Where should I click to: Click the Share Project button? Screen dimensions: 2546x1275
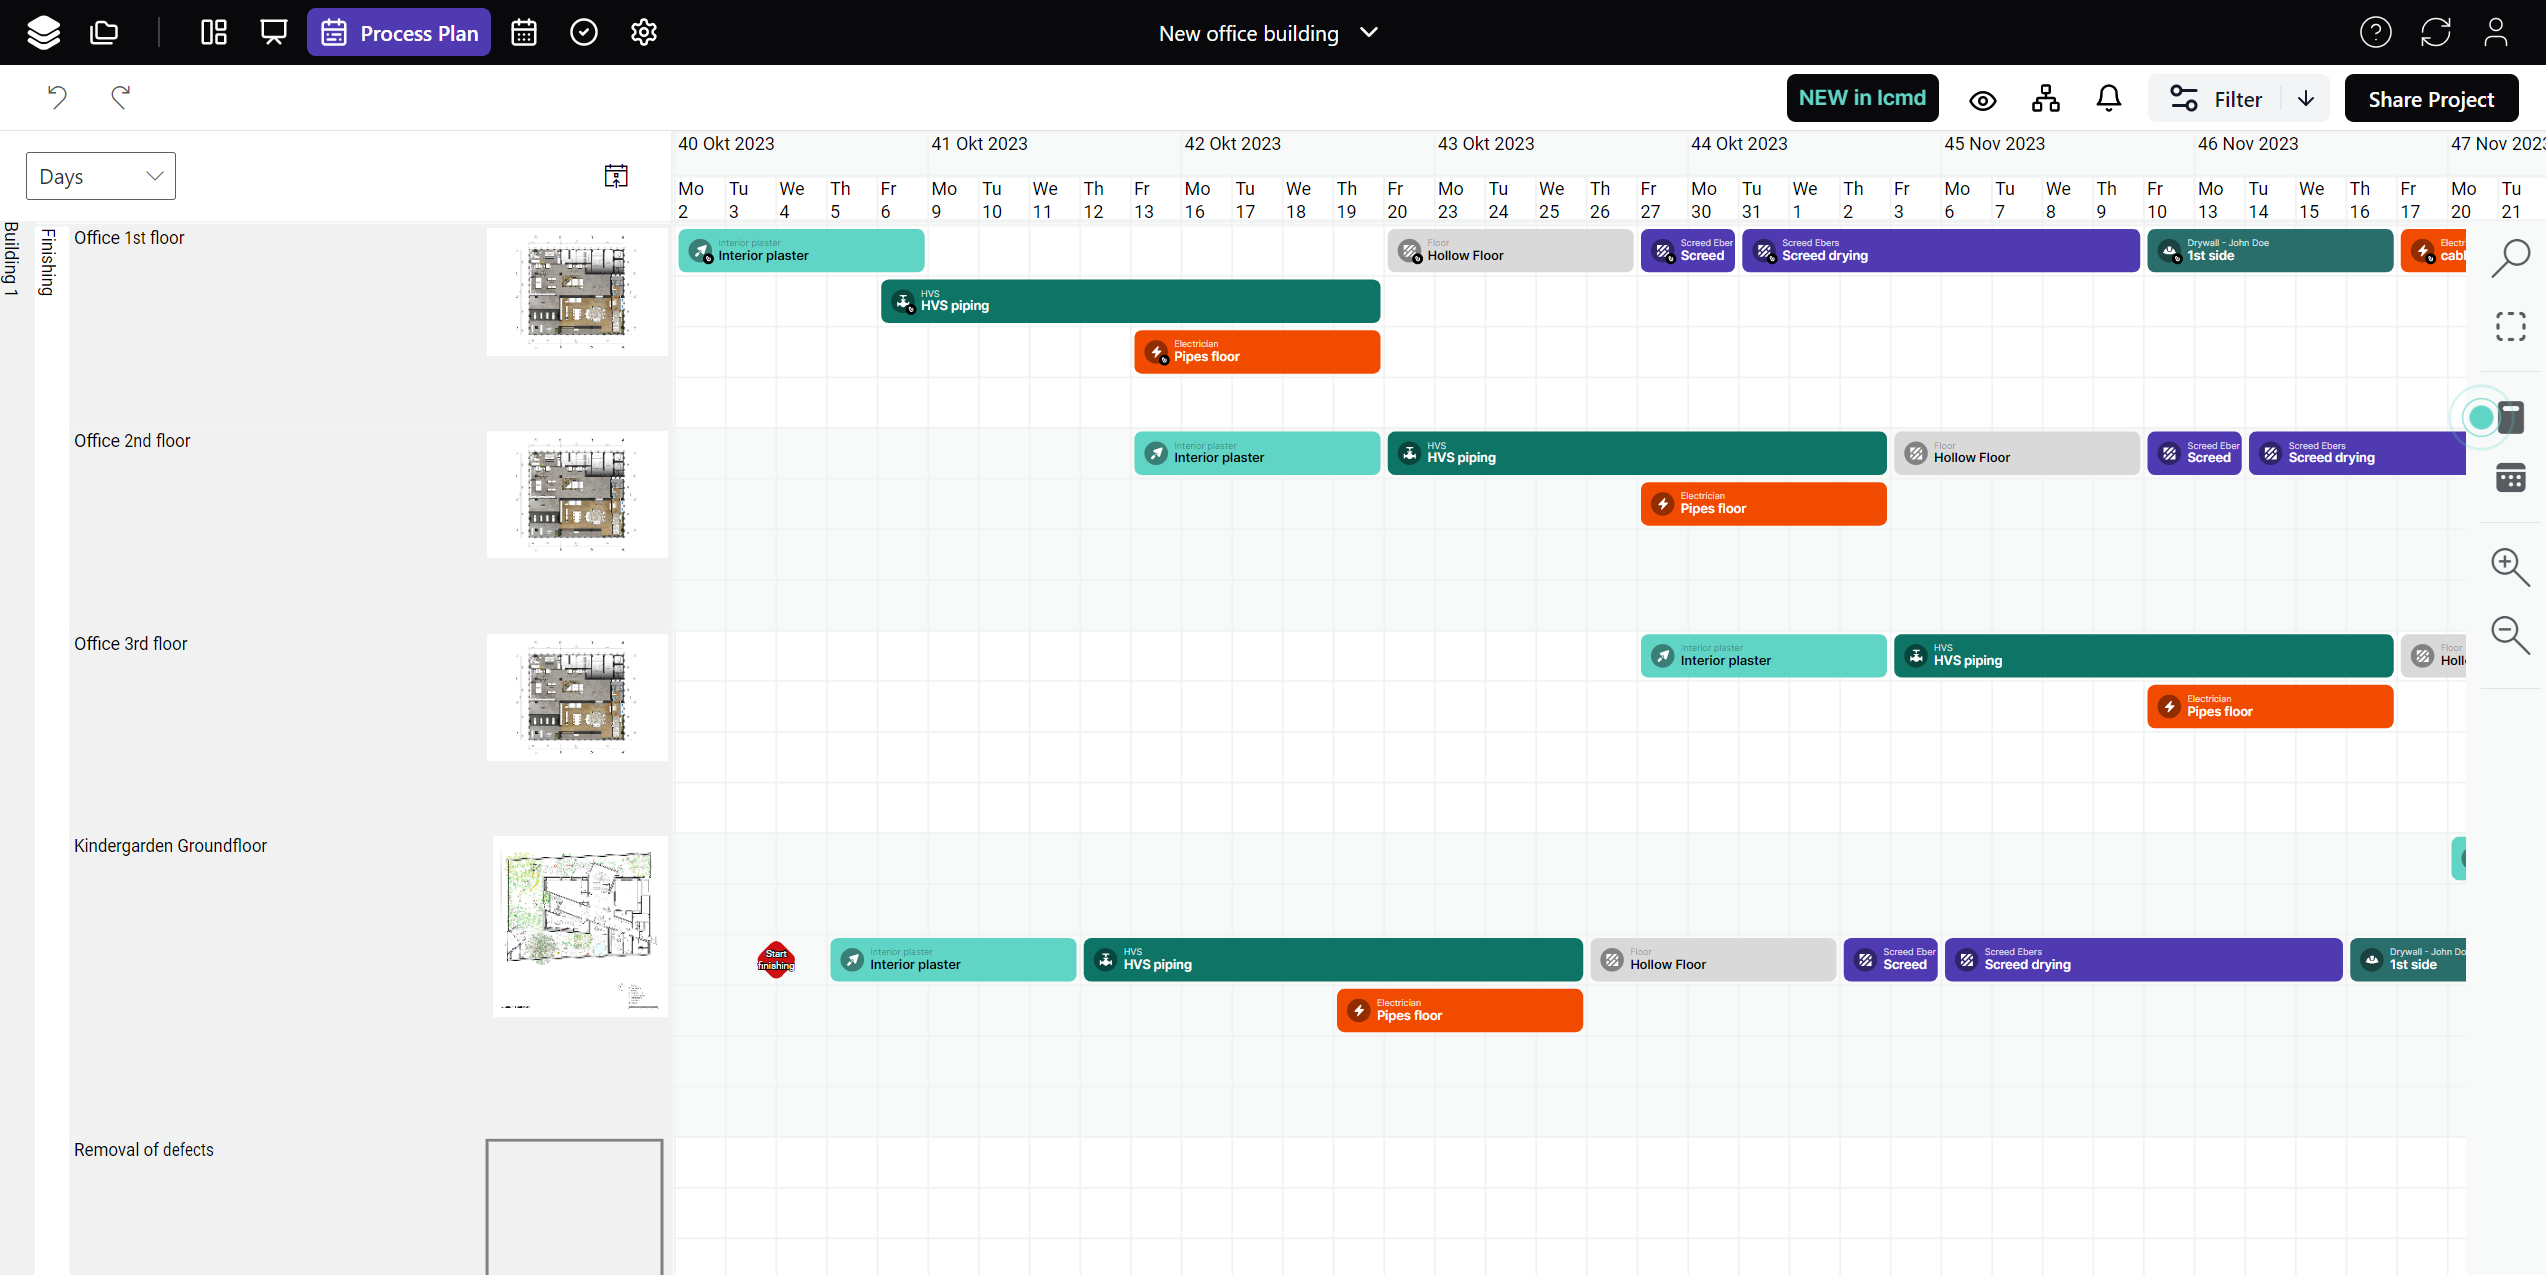[x=2431, y=99]
